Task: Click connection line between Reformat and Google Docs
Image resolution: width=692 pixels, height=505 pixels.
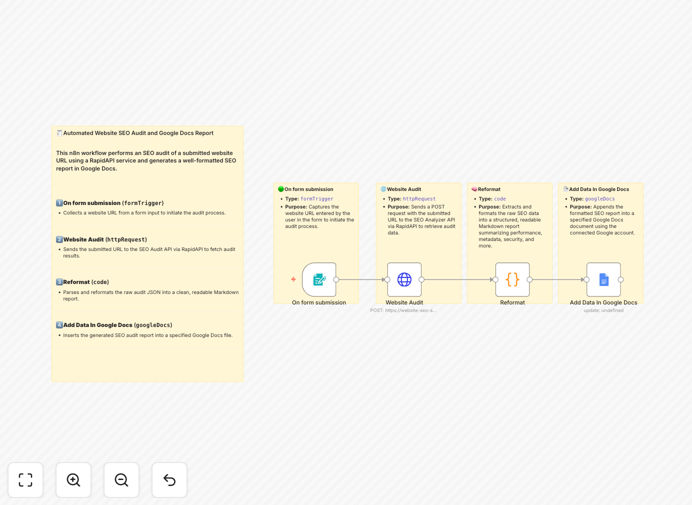Action: [x=558, y=279]
